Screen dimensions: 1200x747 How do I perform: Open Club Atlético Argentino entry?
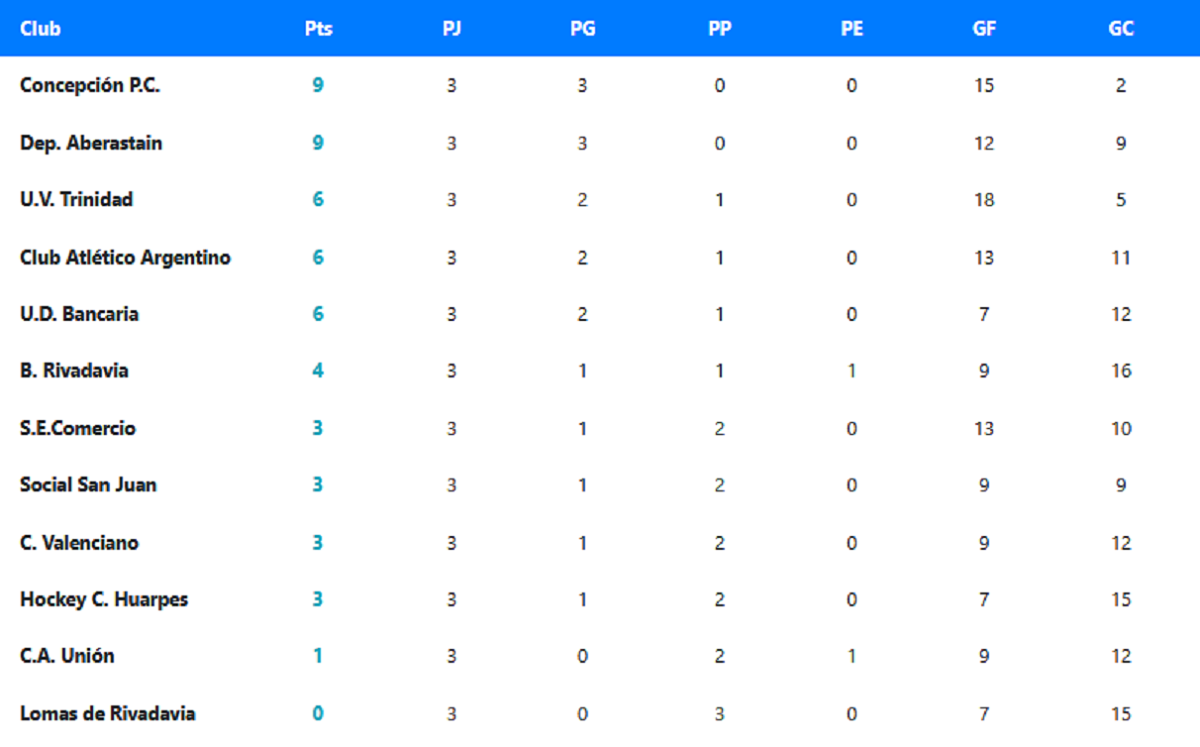[125, 258]
